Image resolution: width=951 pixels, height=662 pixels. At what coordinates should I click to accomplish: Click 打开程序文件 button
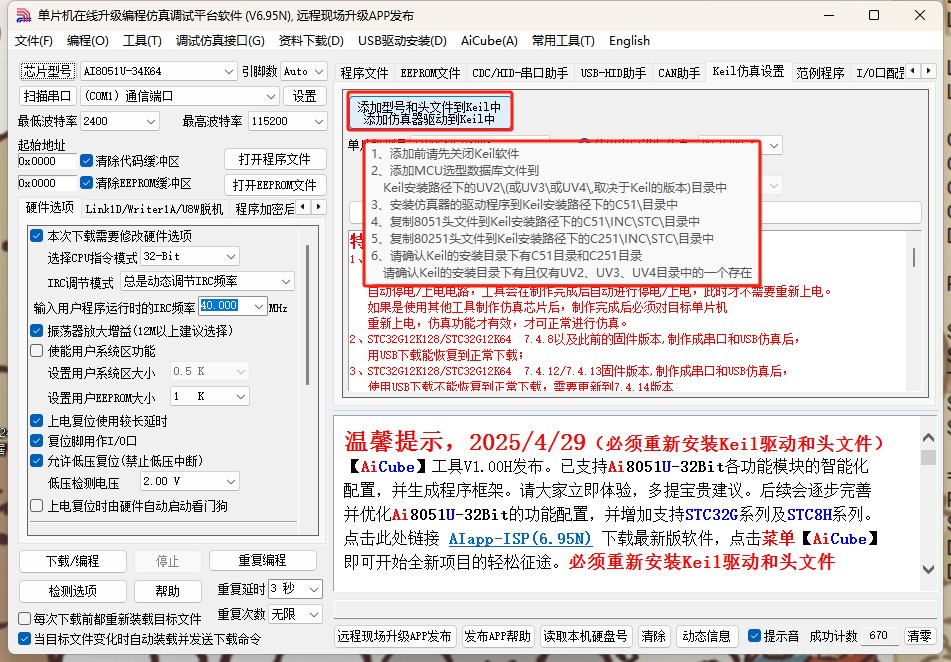point(275,159)
